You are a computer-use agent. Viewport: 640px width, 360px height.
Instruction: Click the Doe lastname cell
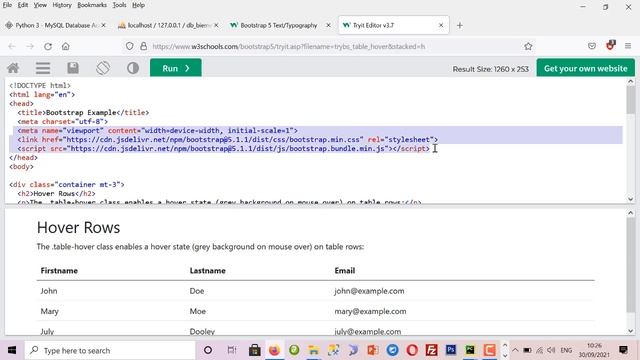pos(197,291)
